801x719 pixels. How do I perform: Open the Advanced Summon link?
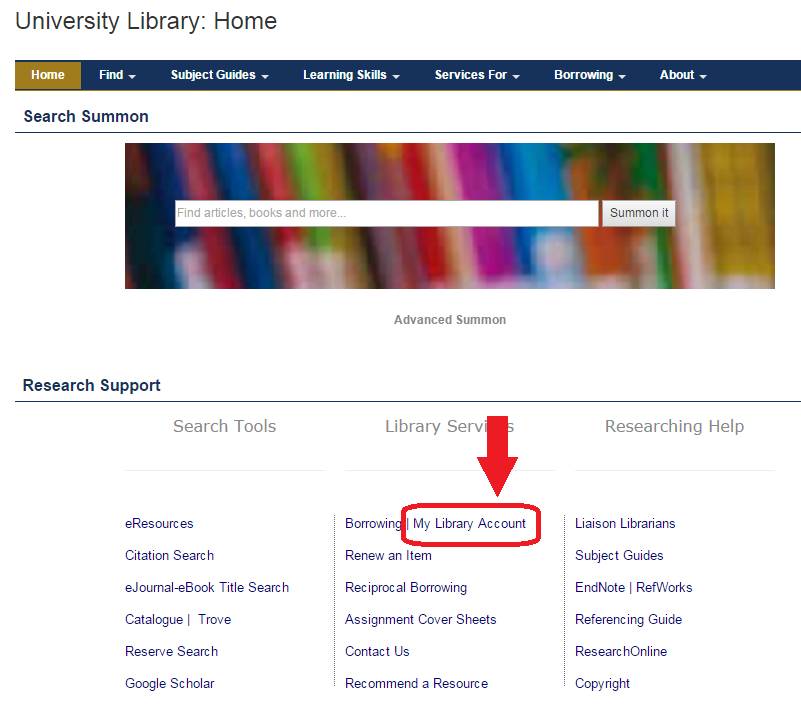pos(450,320)
